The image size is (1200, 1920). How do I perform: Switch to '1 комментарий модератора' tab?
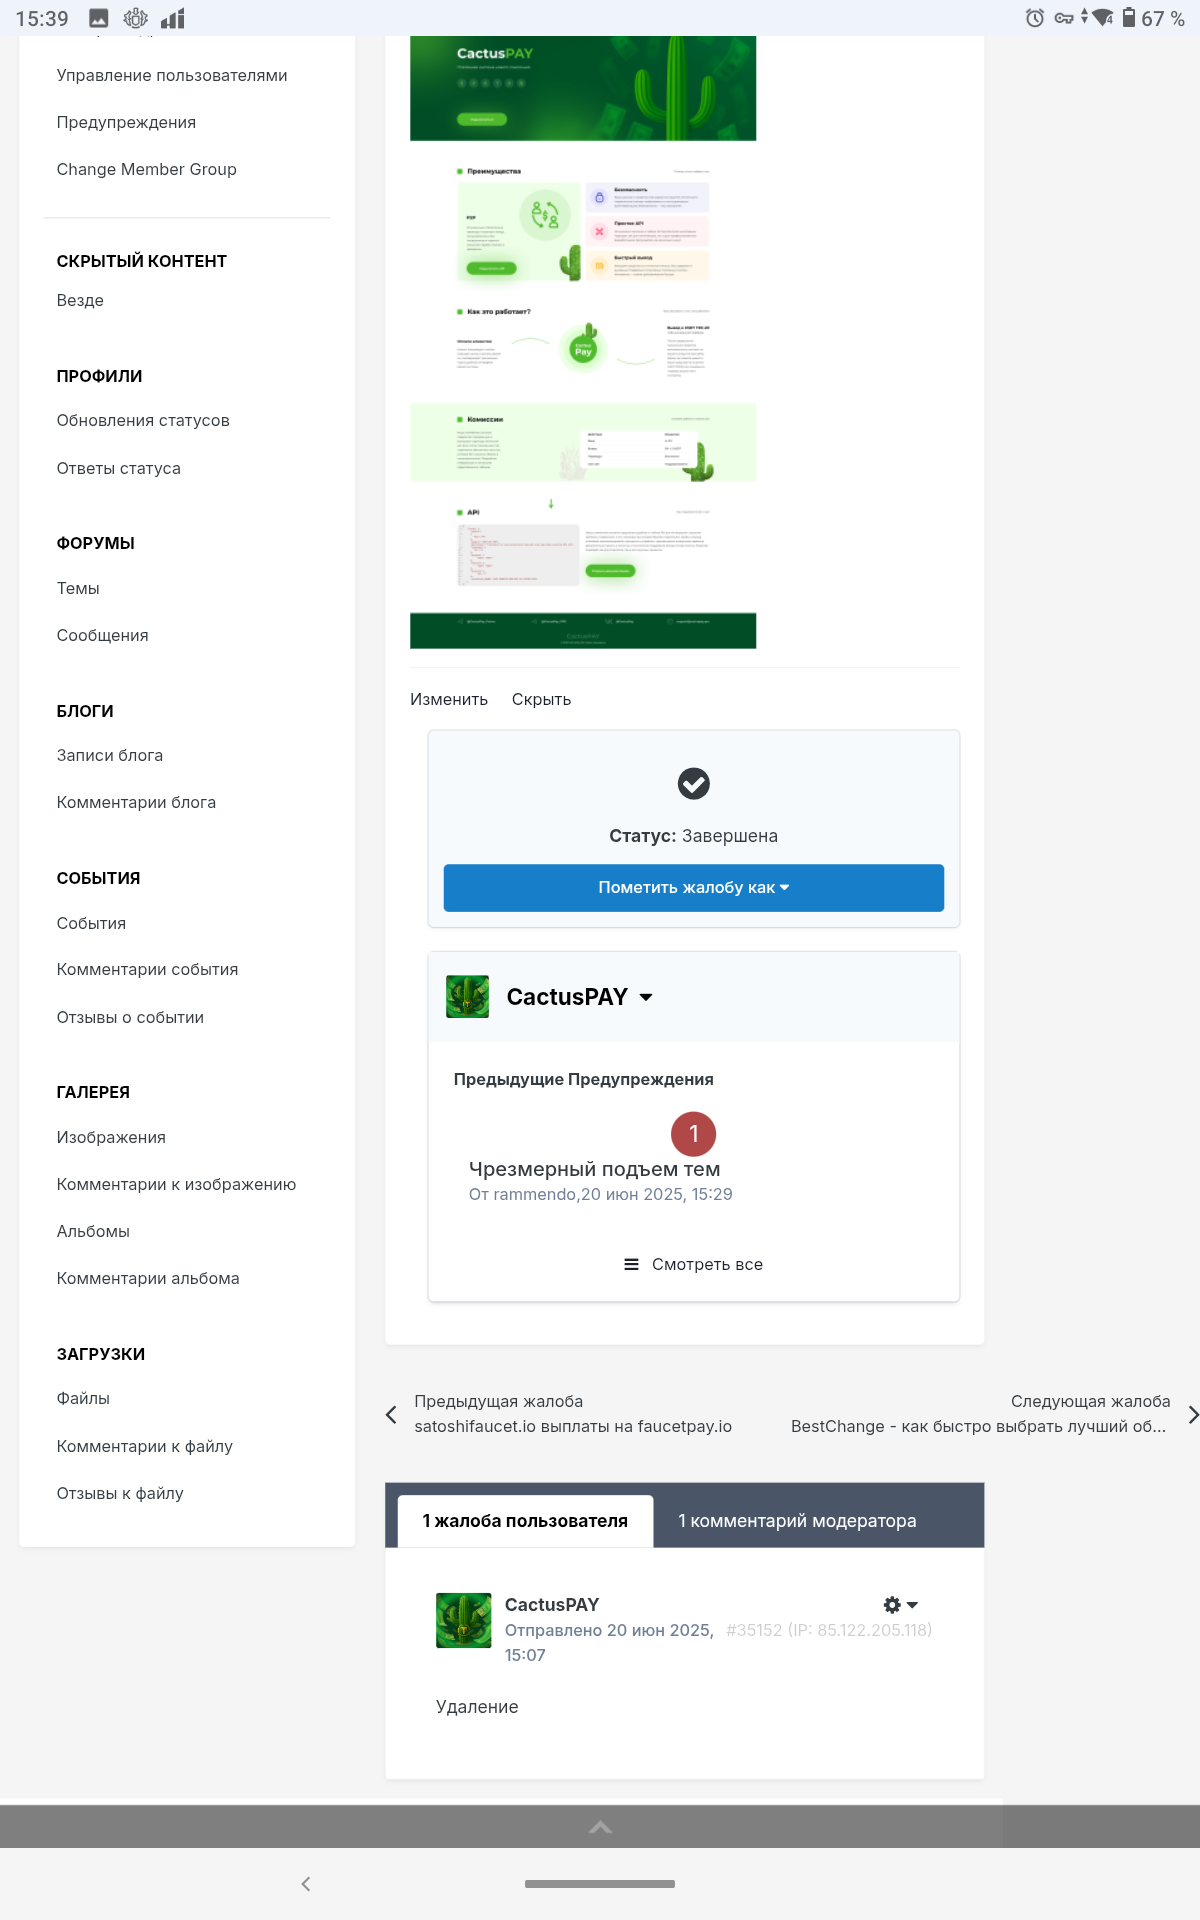click(797, 1521)
